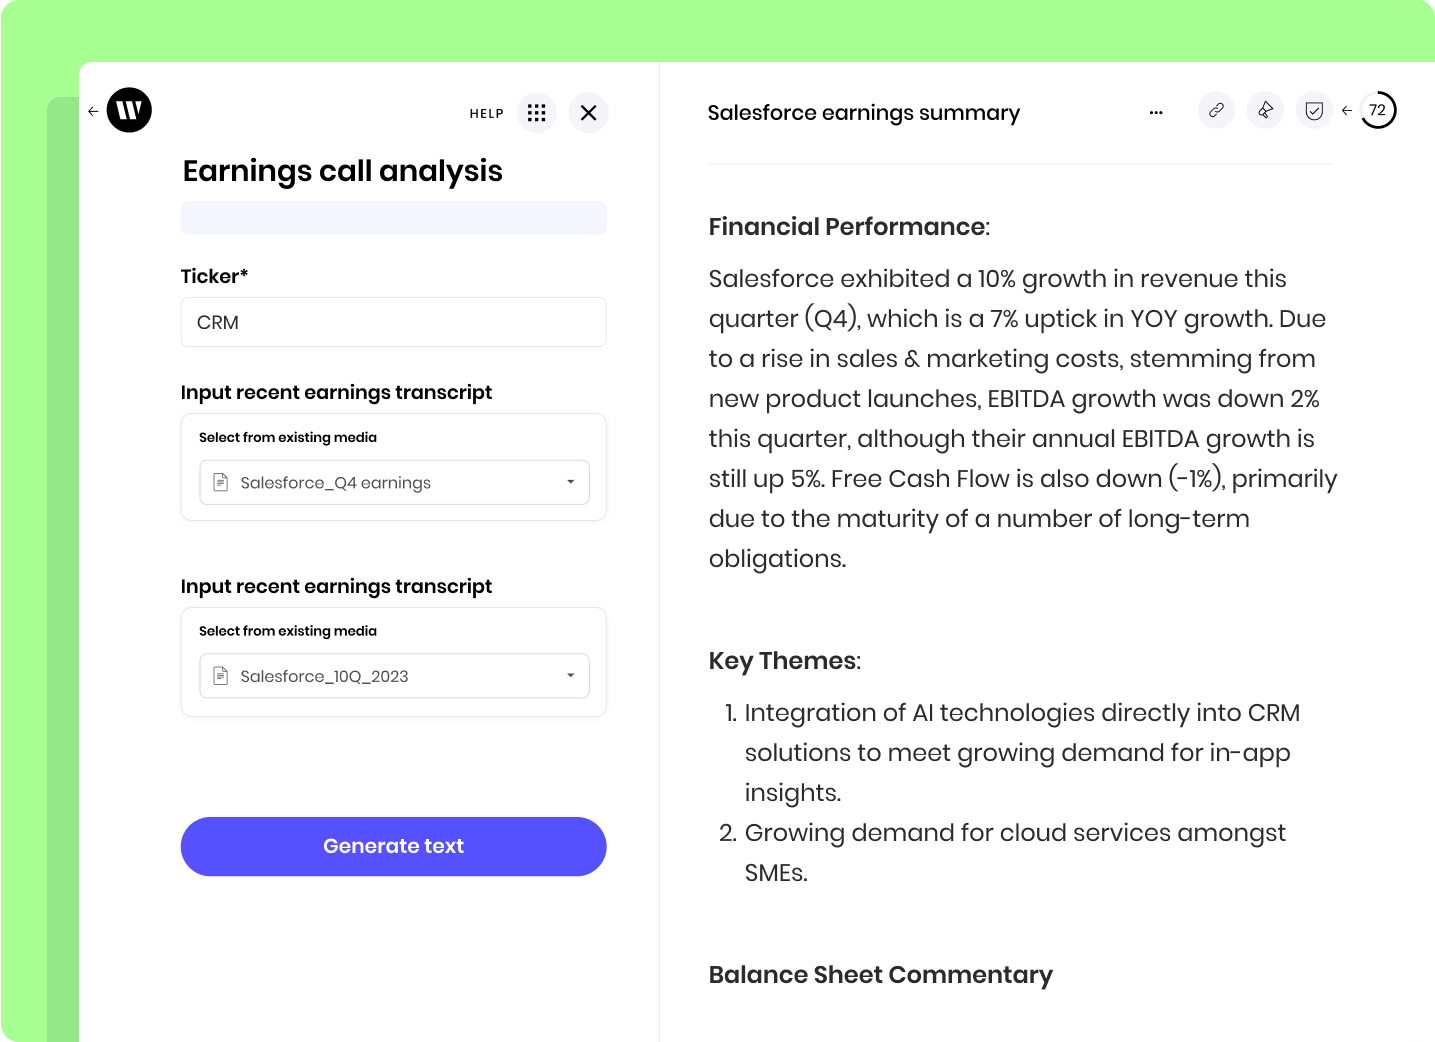The height and width of the screenshot is (1042, 1435).
Task: Close the Earnings call analysis panel
Action: [x=588, y=112]
